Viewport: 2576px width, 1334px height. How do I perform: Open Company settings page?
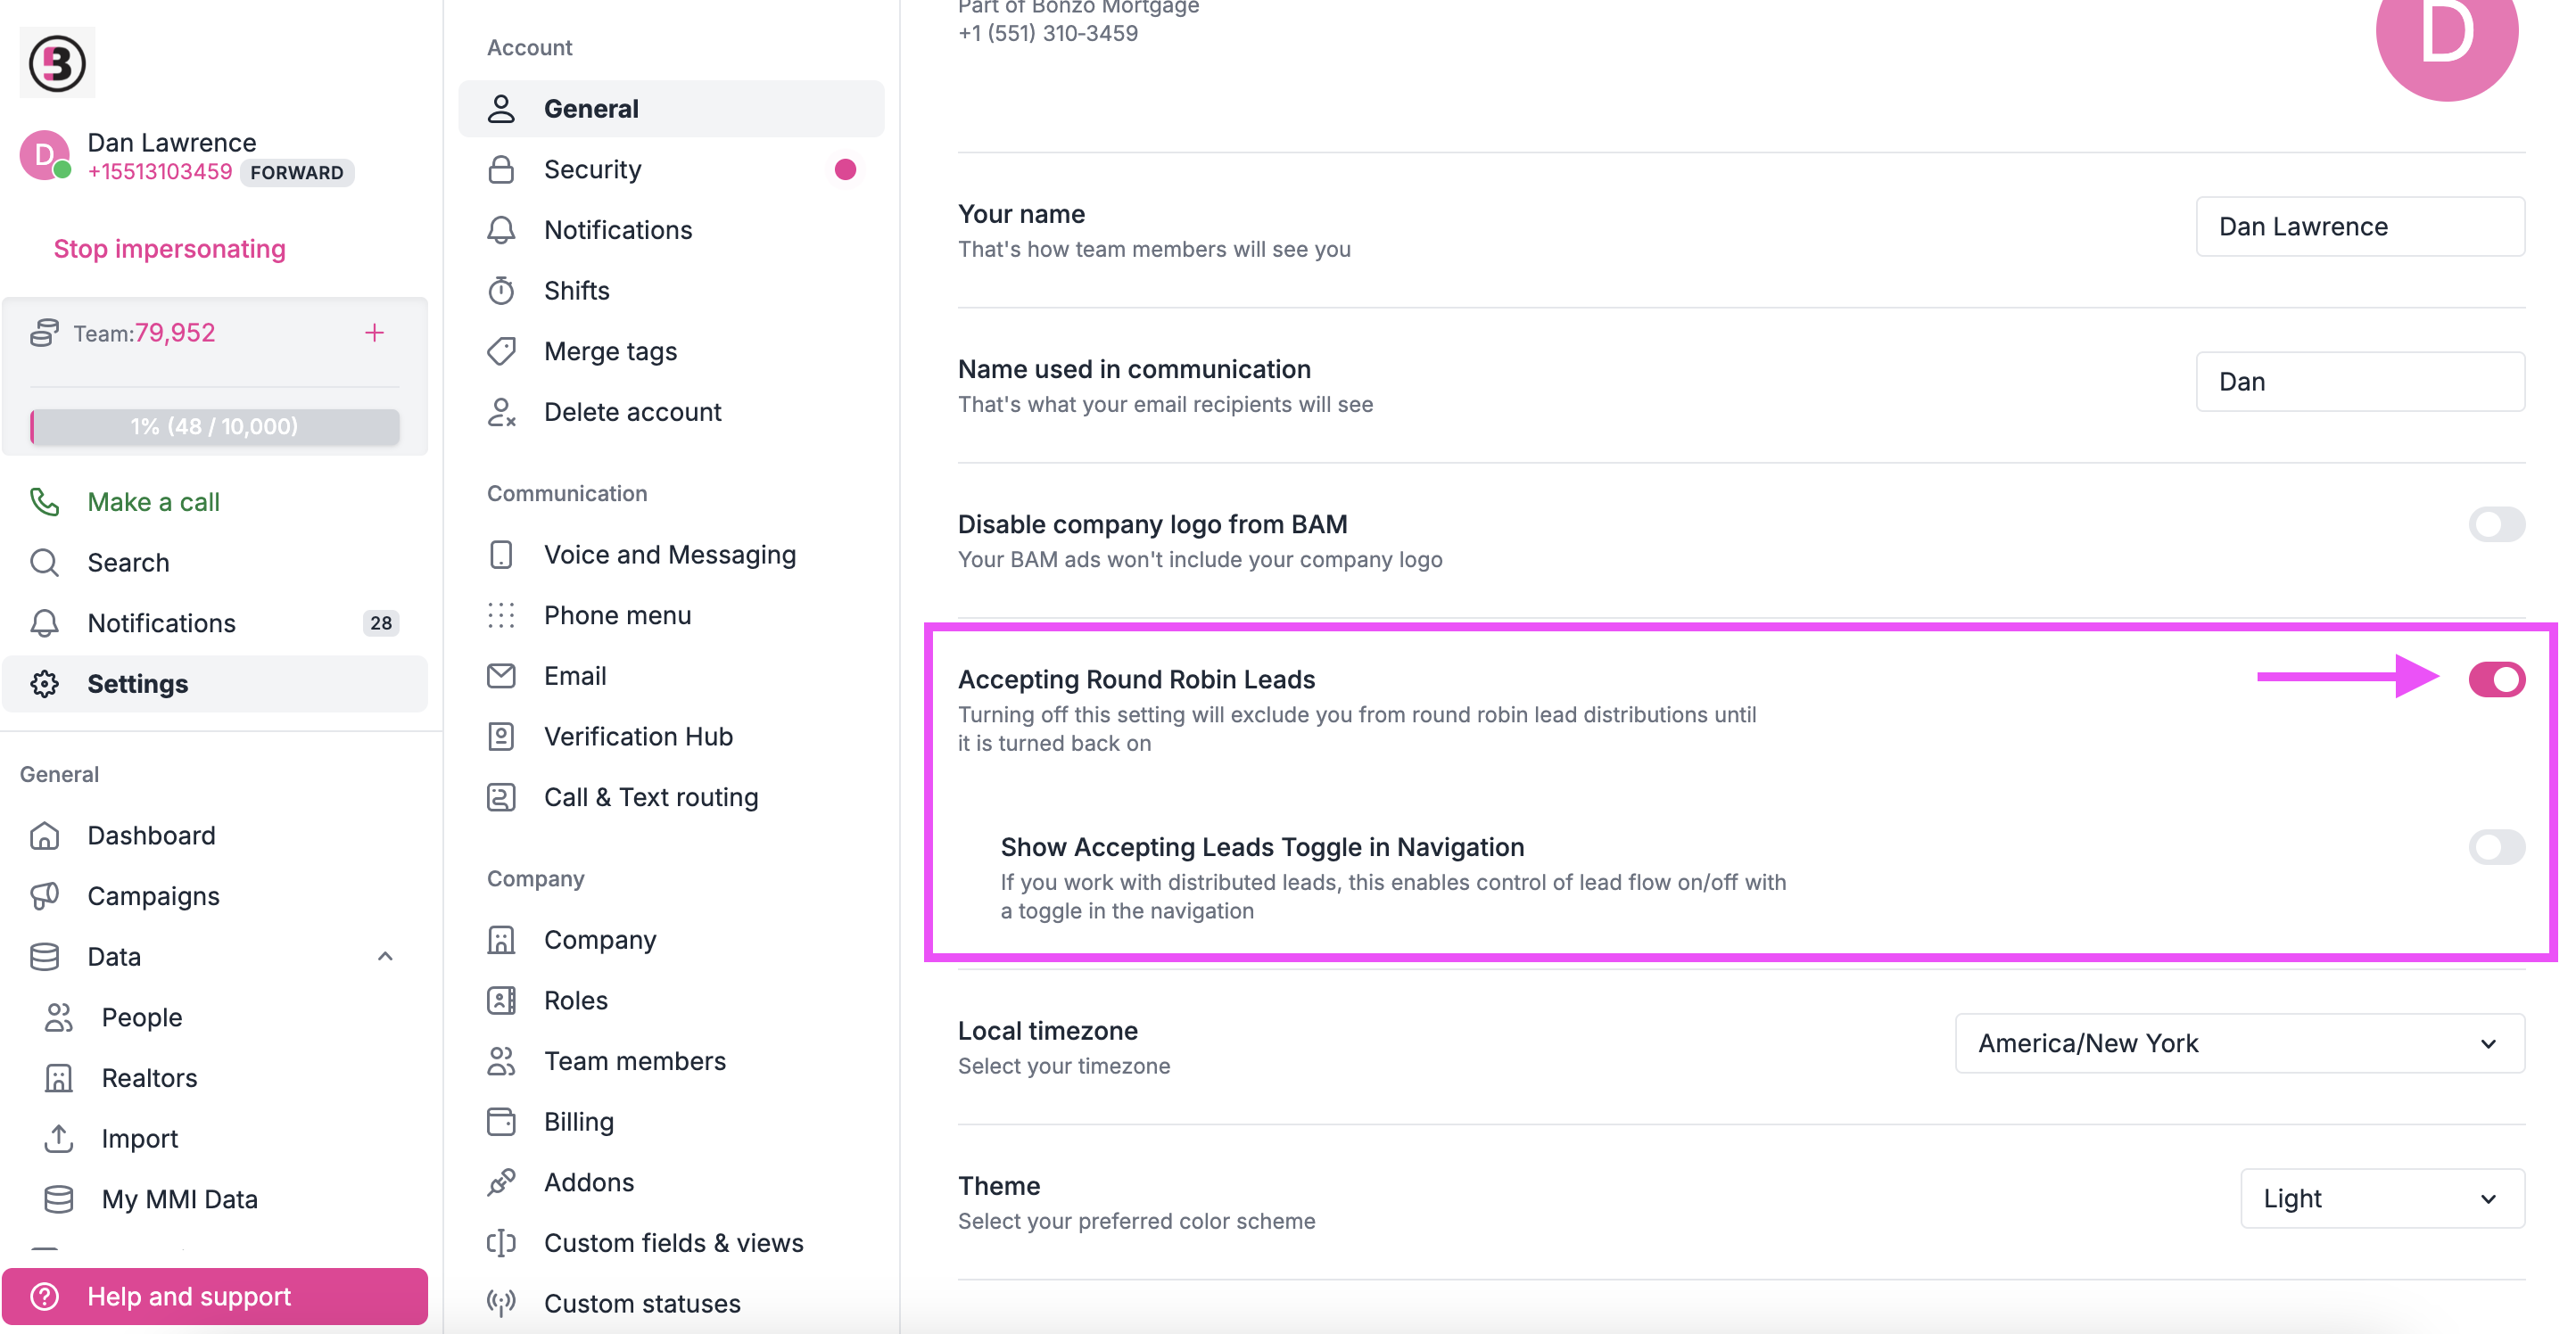coord(671,939)
